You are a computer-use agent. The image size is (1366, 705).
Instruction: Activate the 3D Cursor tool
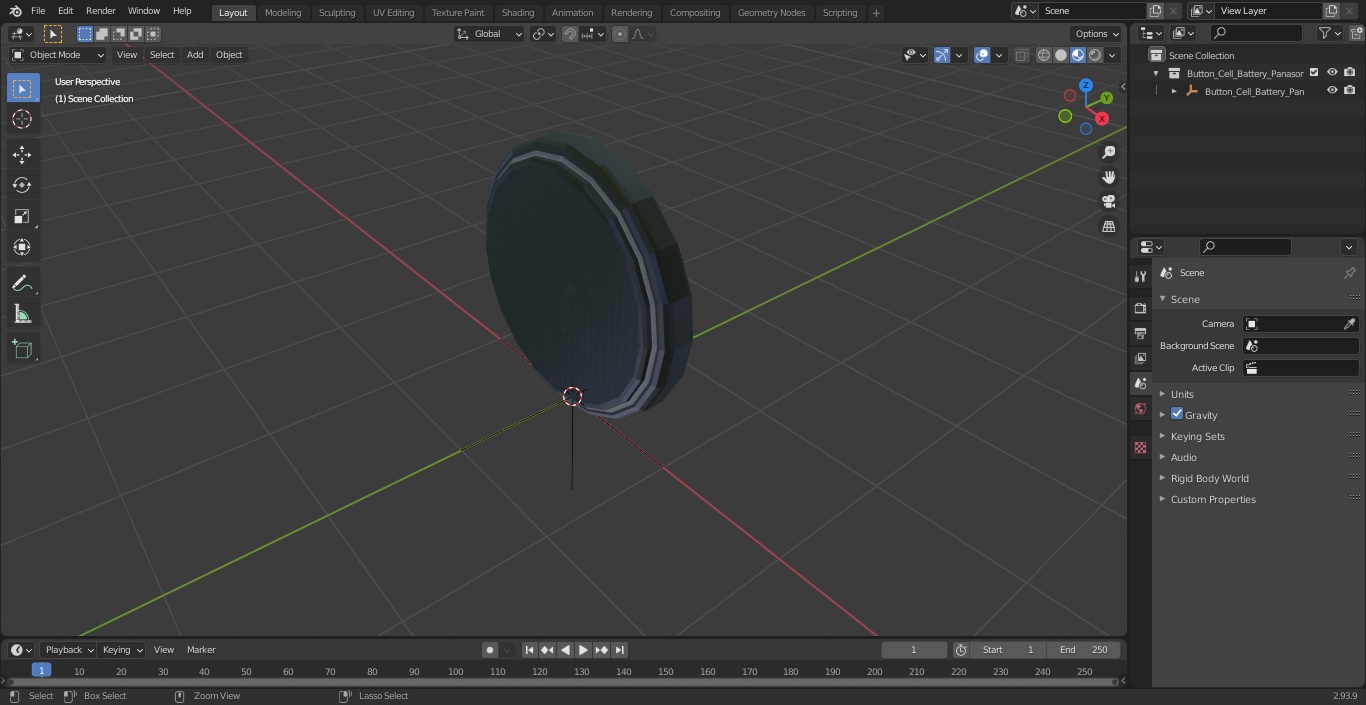point(22,119)
